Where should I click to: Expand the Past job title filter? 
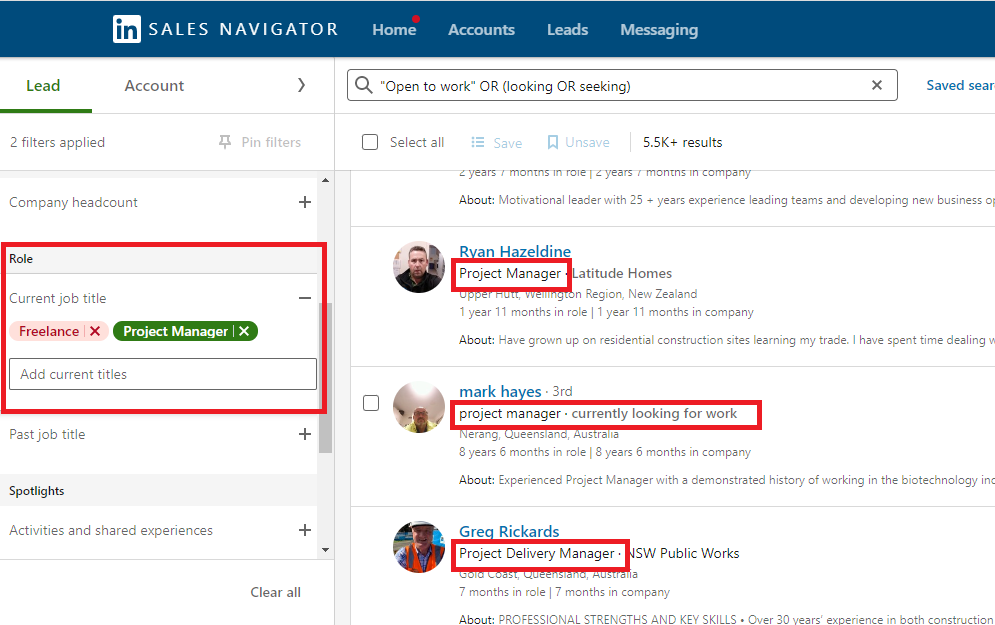point(305,435)
